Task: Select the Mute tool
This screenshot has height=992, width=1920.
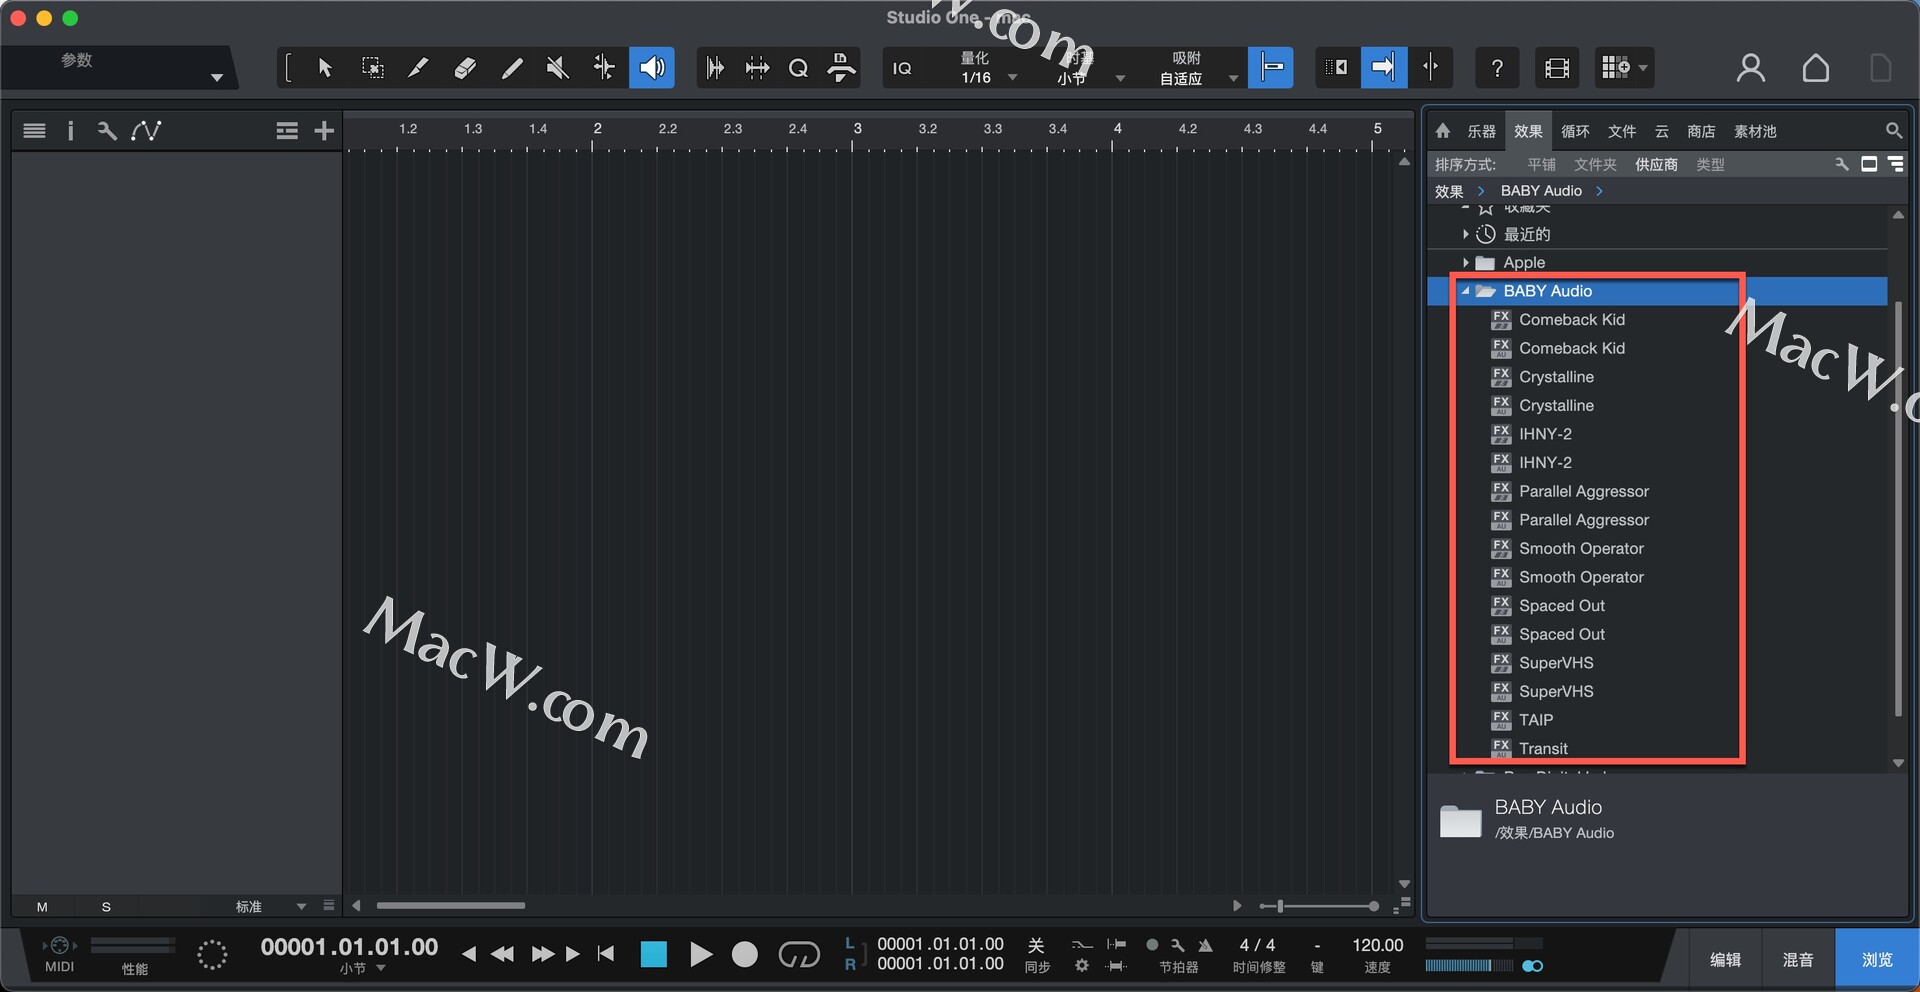Action: coord(558,68)
